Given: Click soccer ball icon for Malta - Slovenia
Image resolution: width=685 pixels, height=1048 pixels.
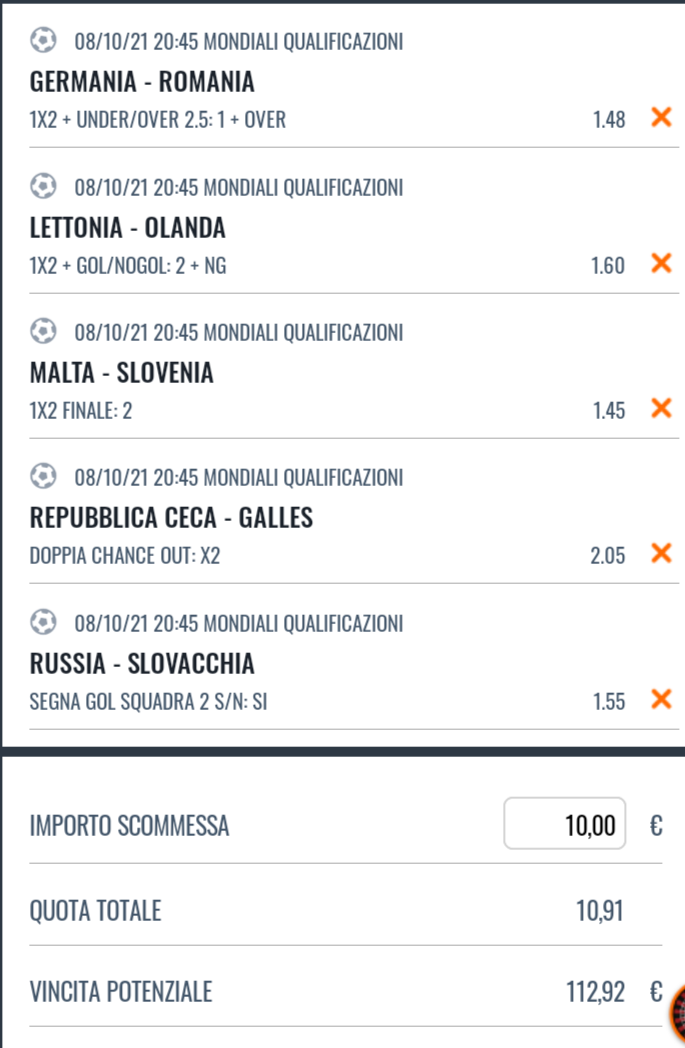Looking at the screenshot, I should 43,331.
